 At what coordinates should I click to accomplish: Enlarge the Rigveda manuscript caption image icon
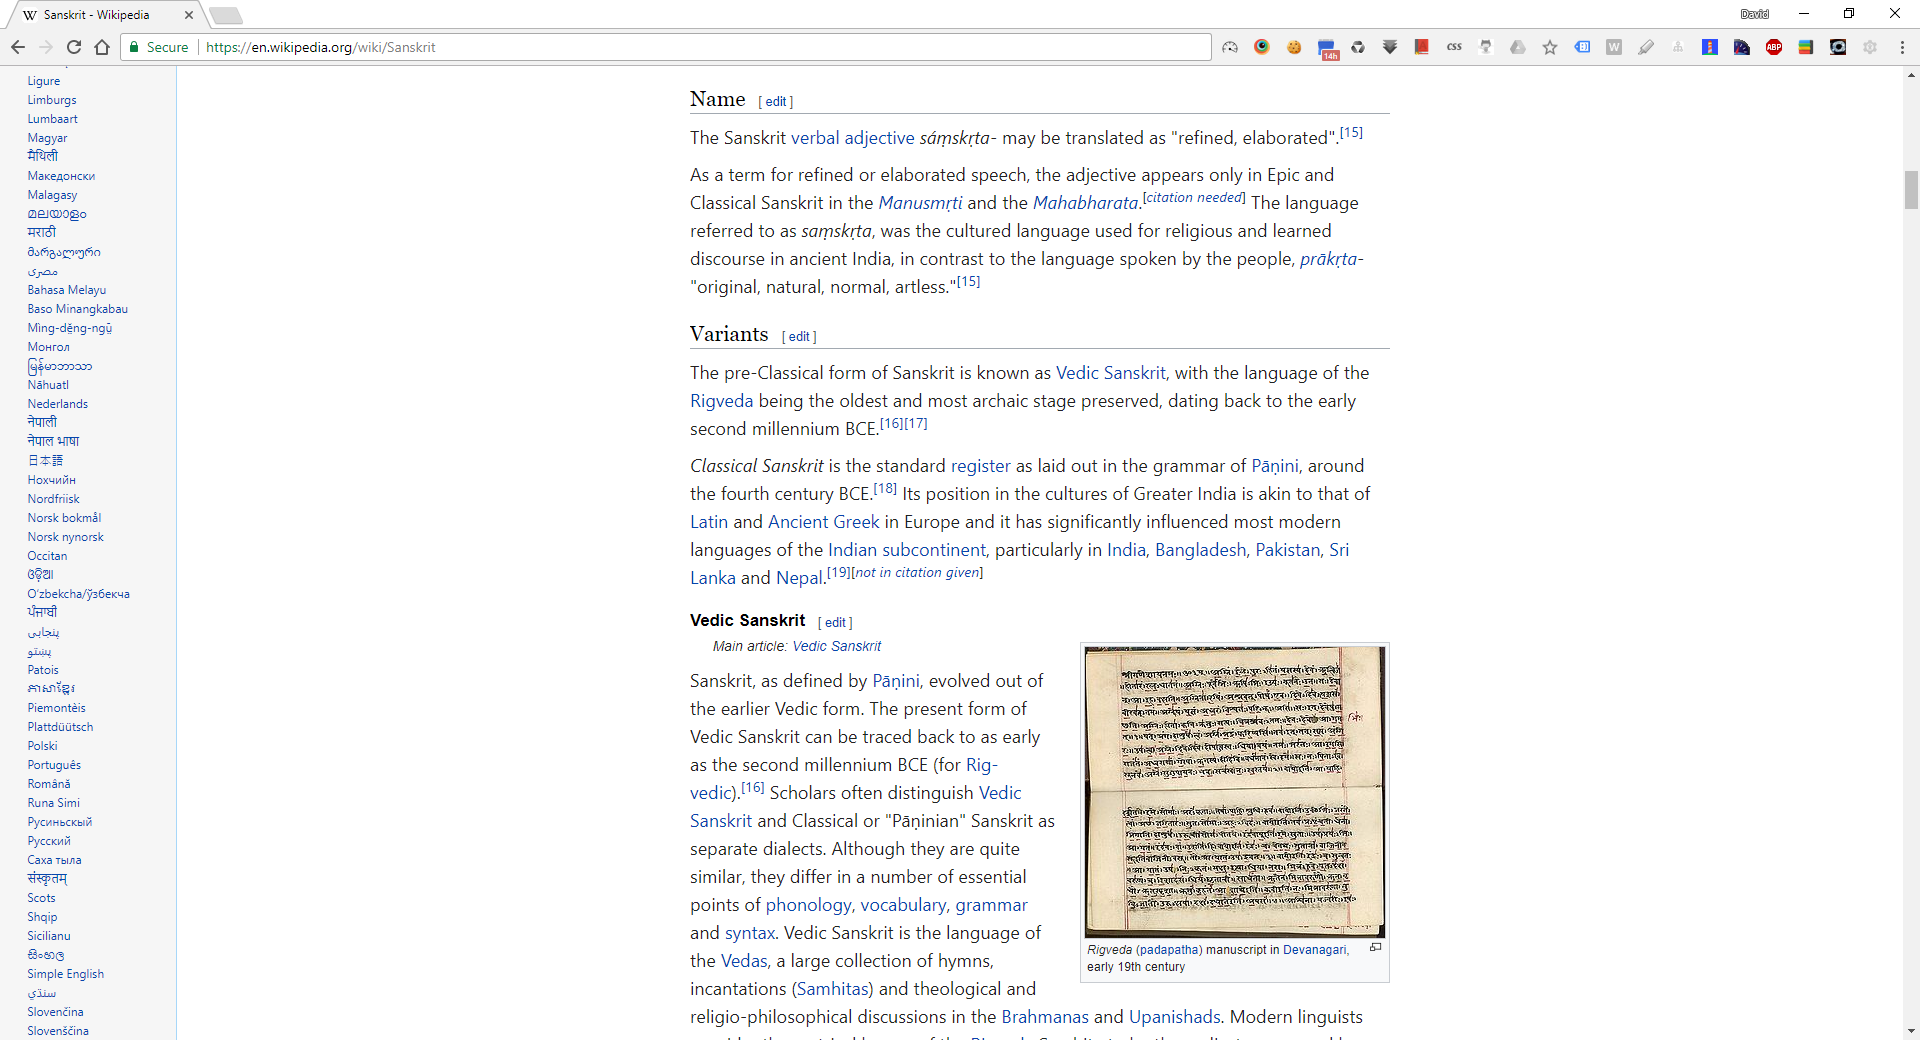point(1375,948)
